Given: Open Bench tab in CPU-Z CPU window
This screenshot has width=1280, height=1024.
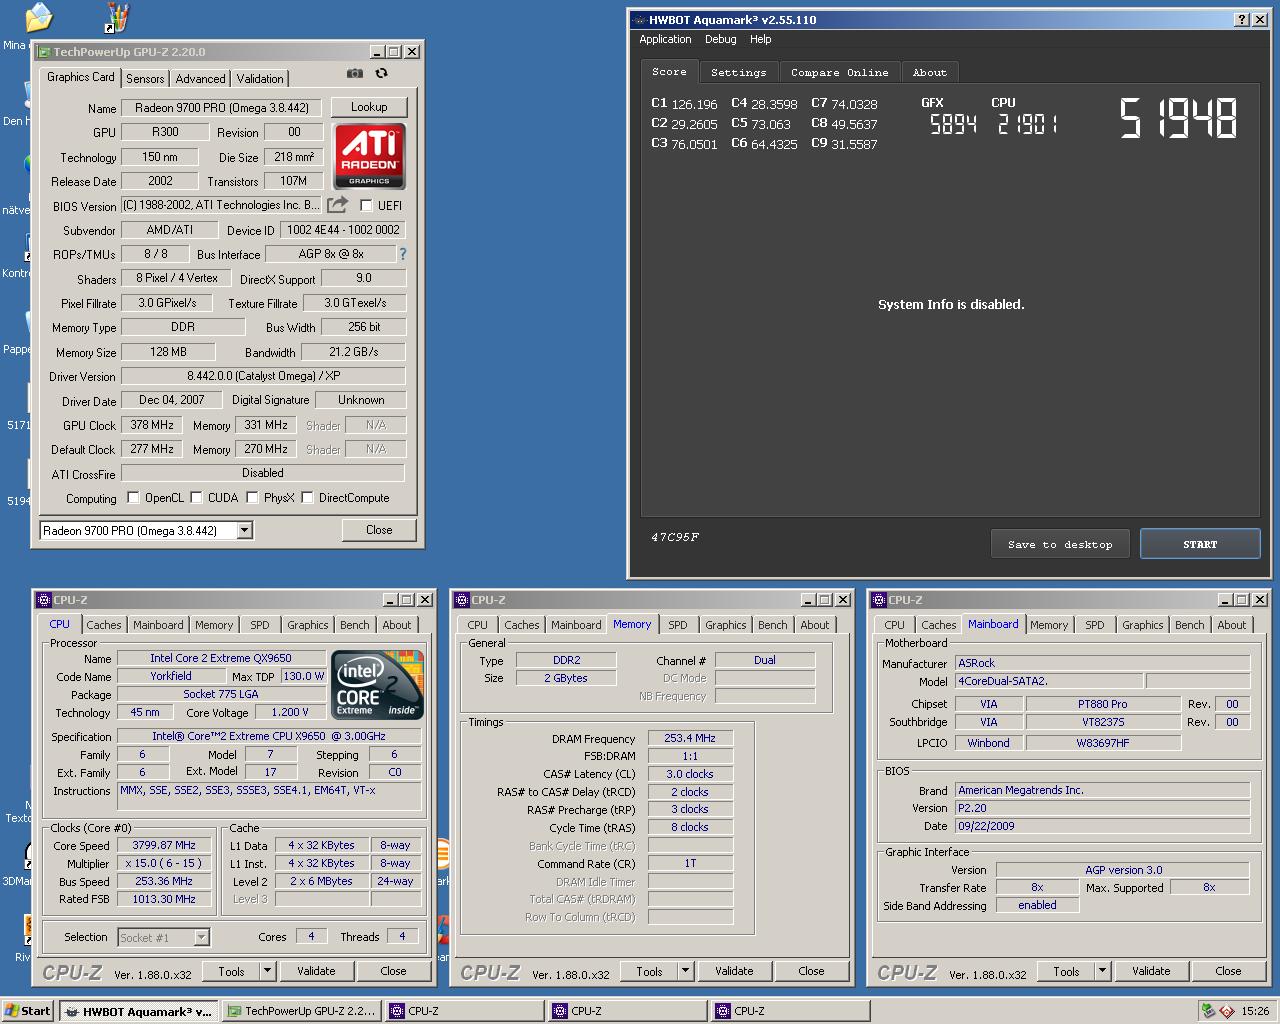Looking at the screenshot, I should coord(354,625).
